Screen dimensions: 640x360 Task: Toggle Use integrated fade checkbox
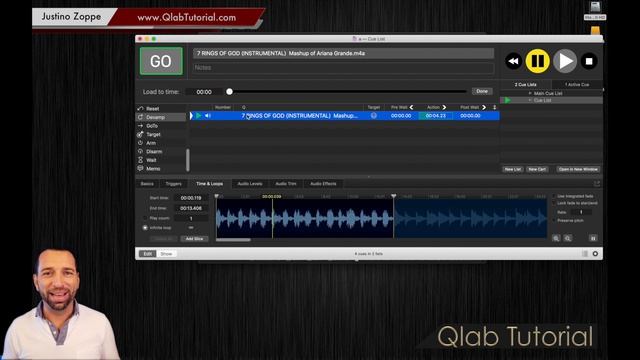tap(554, 196)
